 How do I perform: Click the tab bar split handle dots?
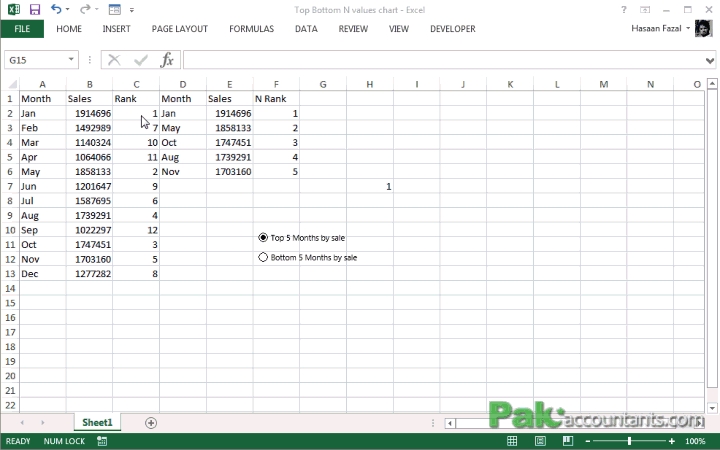tap(433, 423)
